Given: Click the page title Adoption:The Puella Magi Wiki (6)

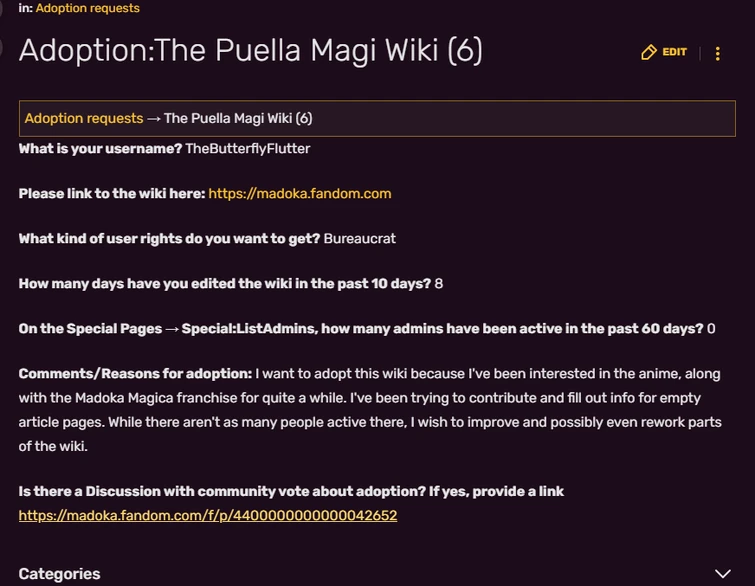Looking at the screenshot, I should tap(250, 50).
